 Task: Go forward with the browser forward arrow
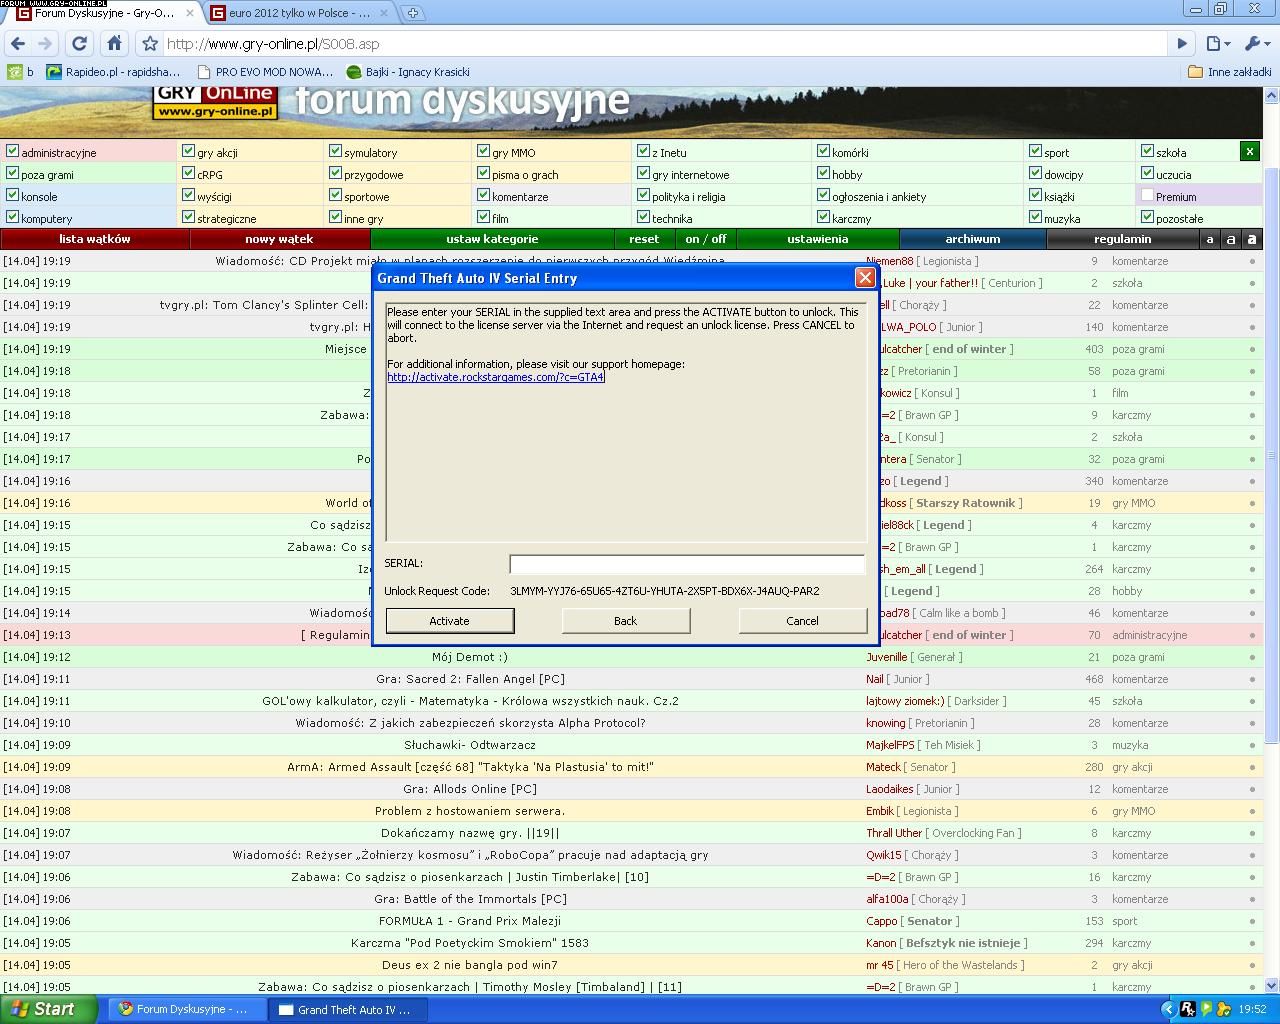pos(45,44)
